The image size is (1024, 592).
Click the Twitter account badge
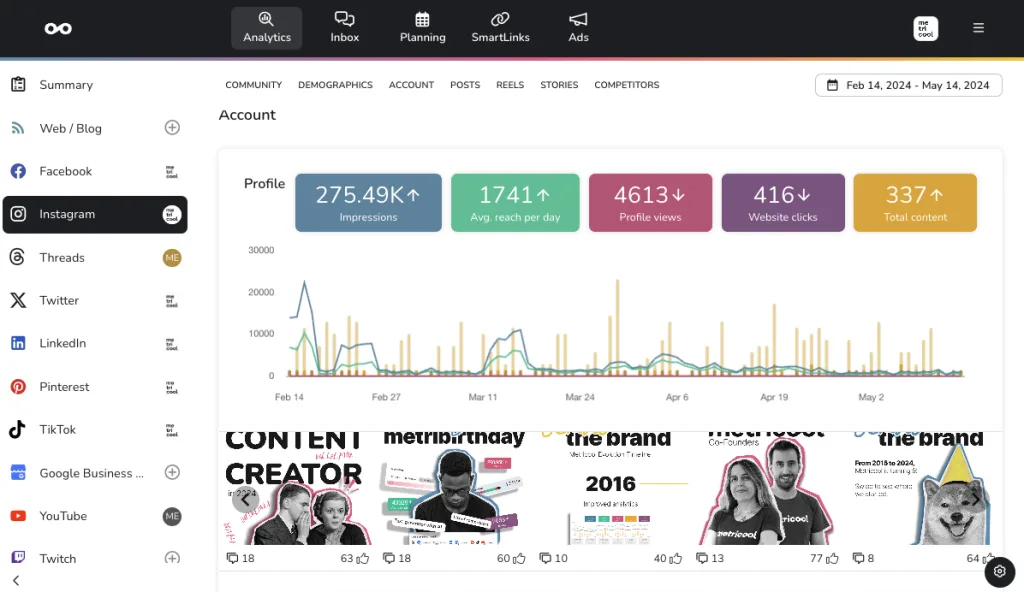(172, 301)
